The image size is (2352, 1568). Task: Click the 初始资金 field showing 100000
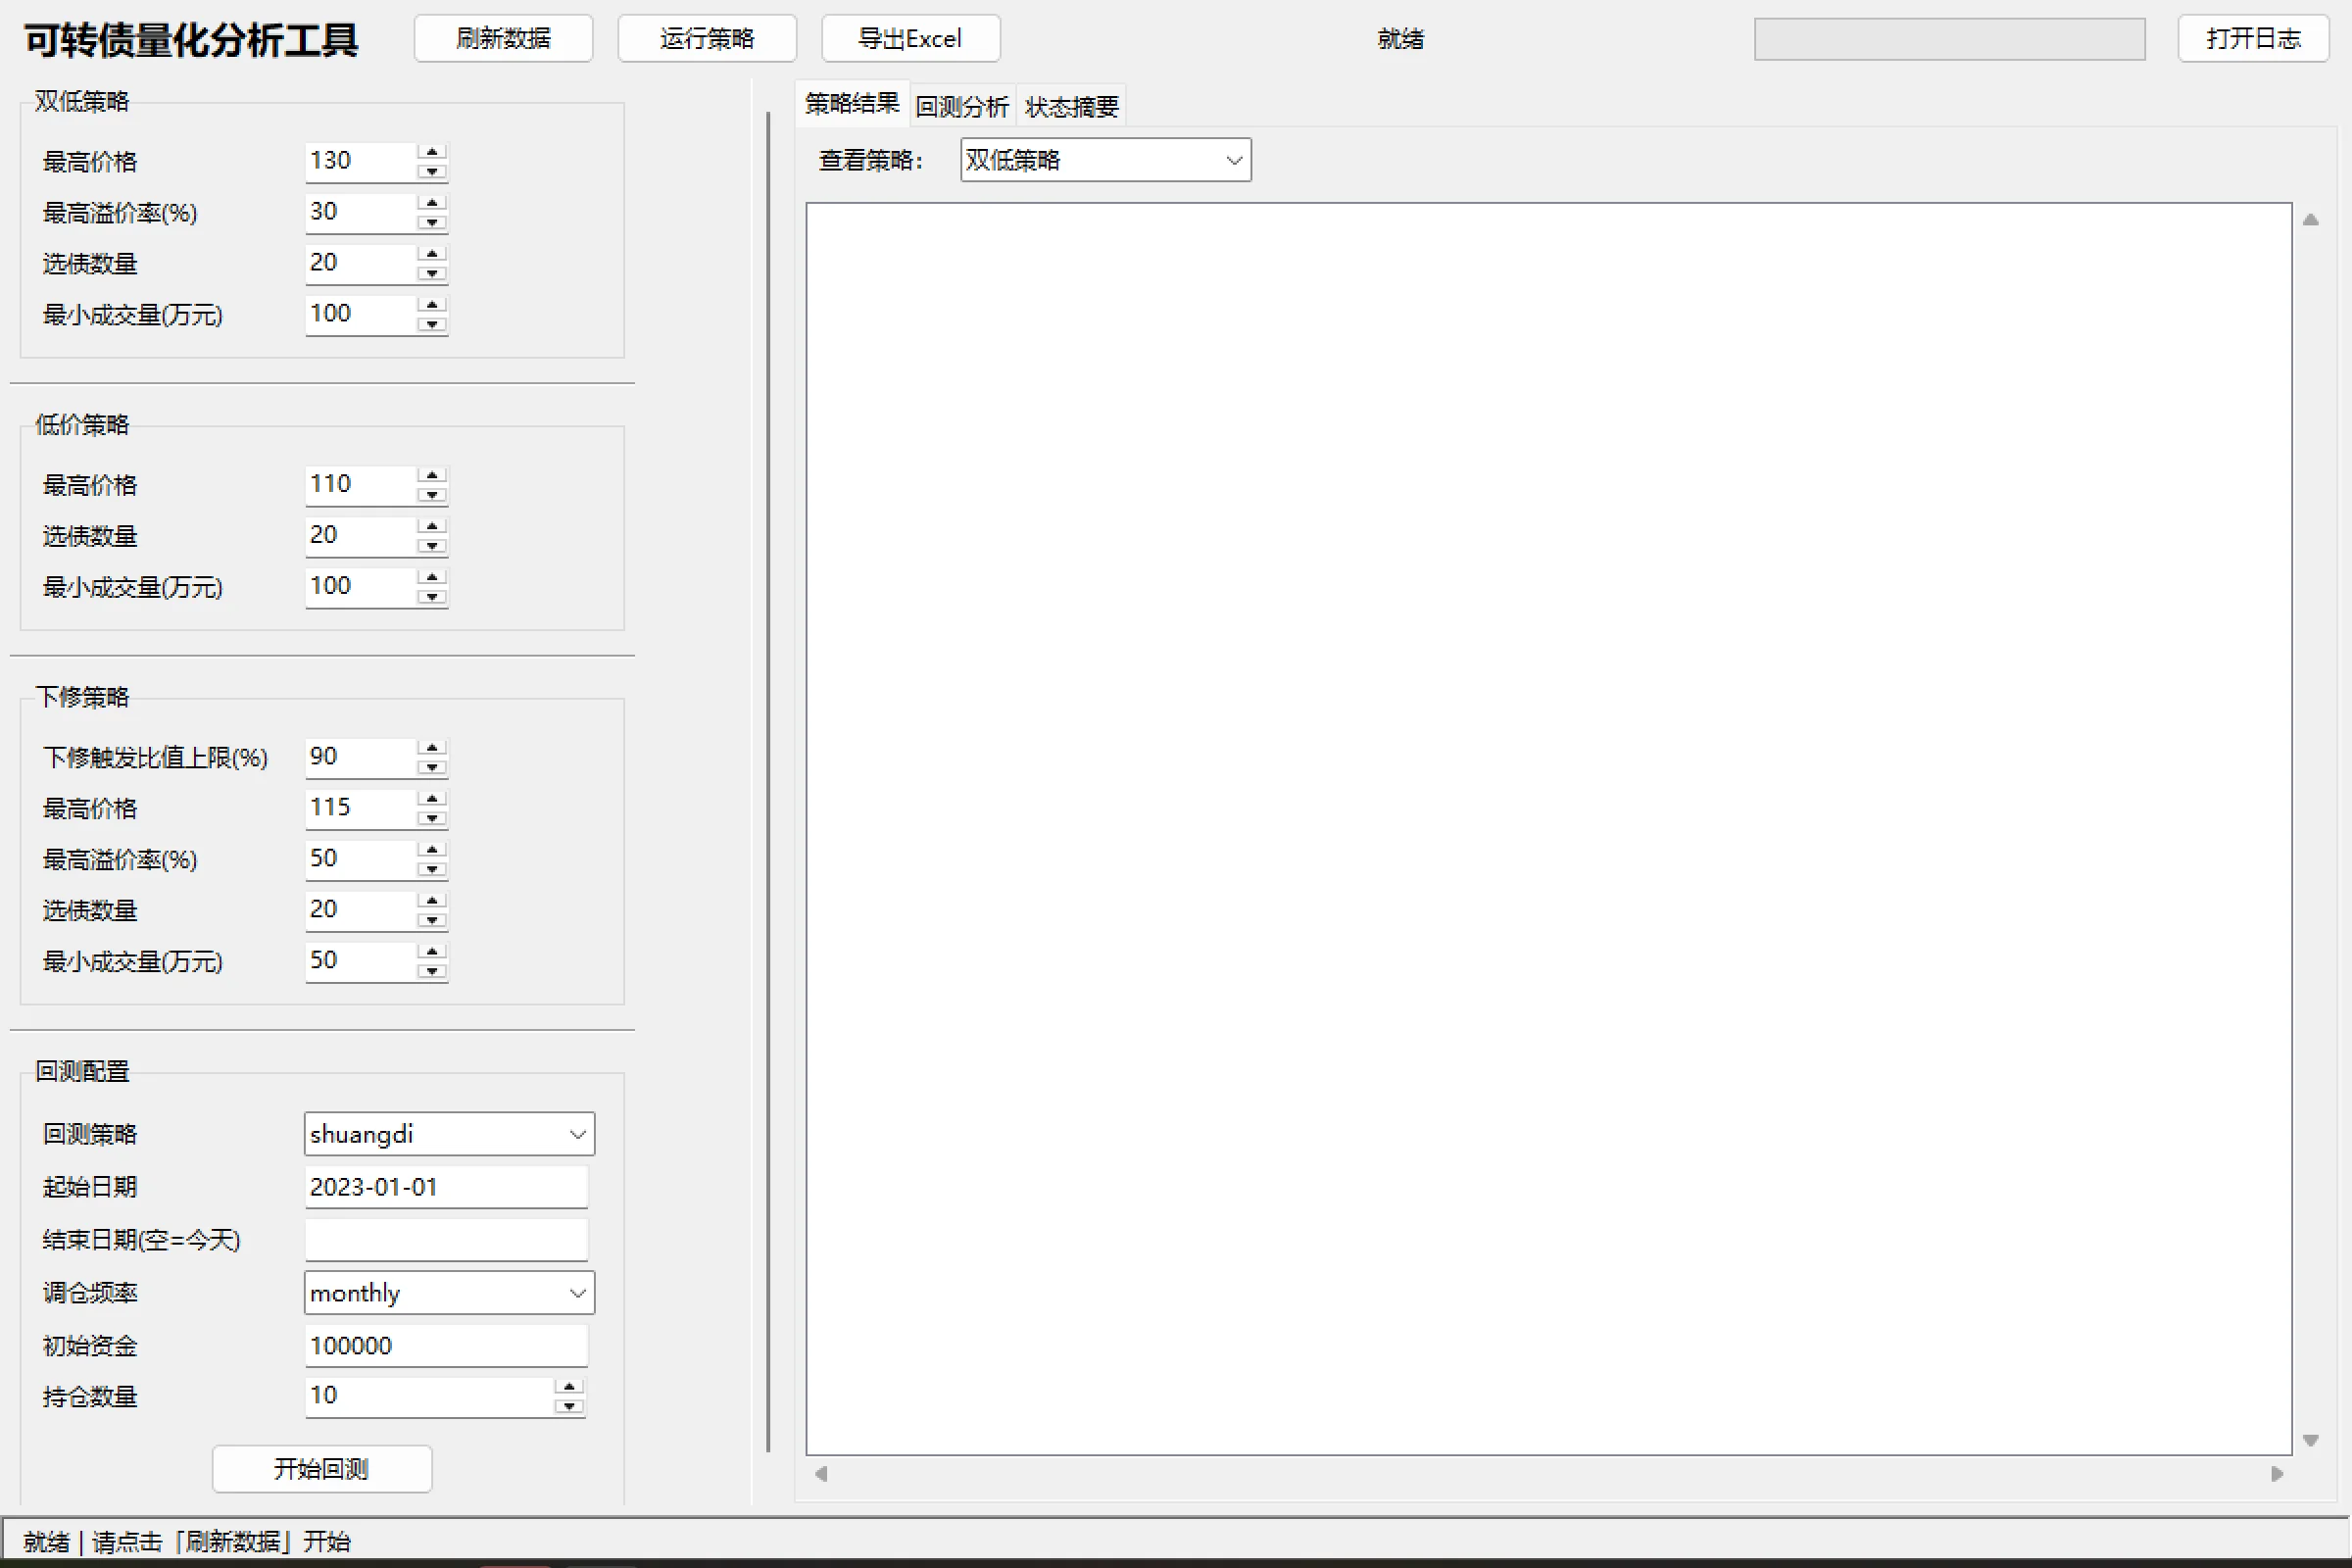point(446,1346)
